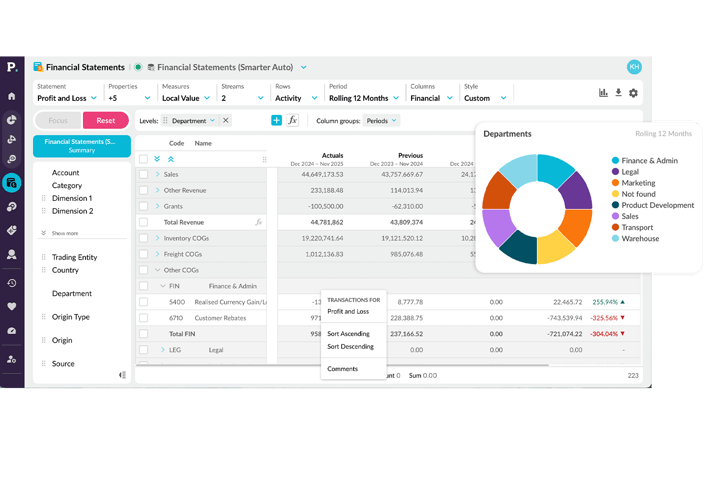Select Comments in the context menu
Viewport: 720px width, 485px height.
point(342,369)
